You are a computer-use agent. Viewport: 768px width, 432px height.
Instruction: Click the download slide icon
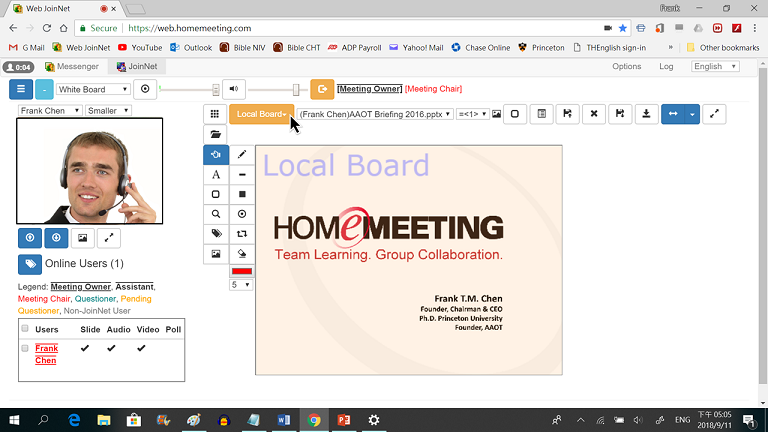[647, 114]
